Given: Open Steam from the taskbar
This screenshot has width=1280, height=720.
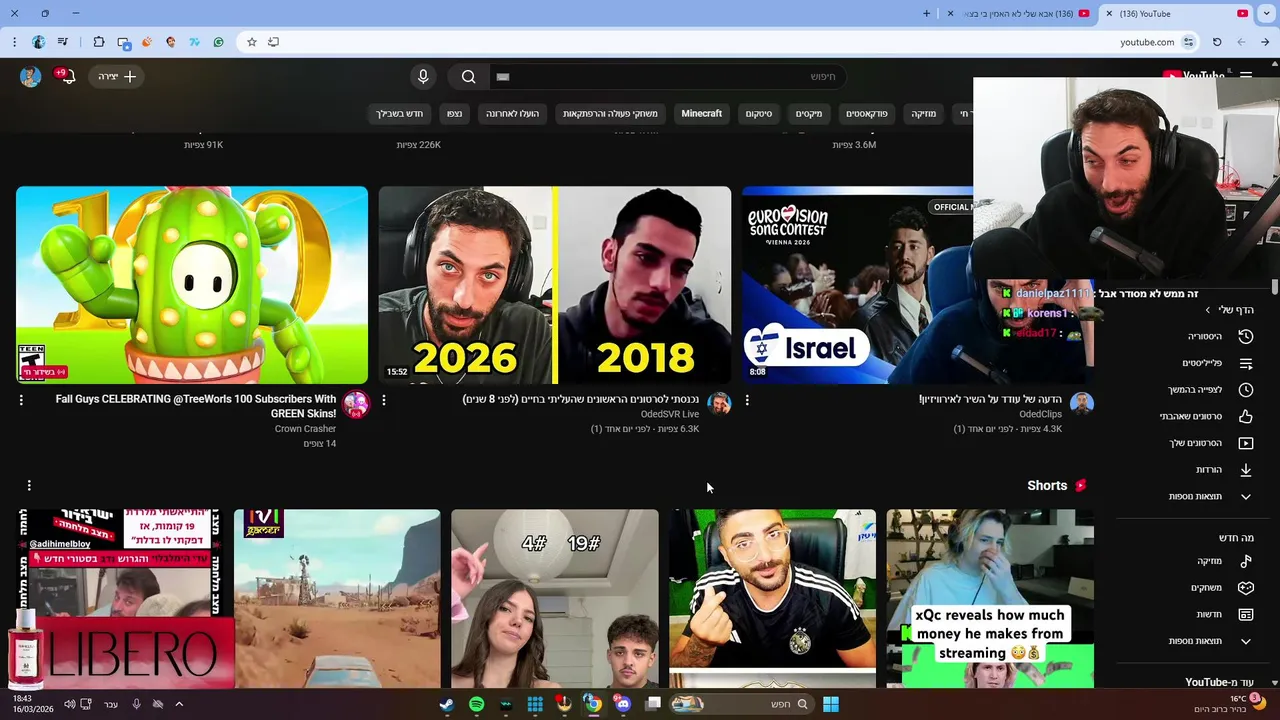Looking at the screenshot, I should point(447,704).
